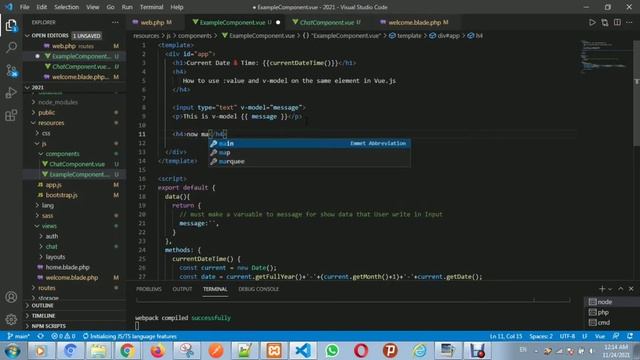640x360 pixels.
Task: Open the Manage gear icon
Action: coord(11,319)
